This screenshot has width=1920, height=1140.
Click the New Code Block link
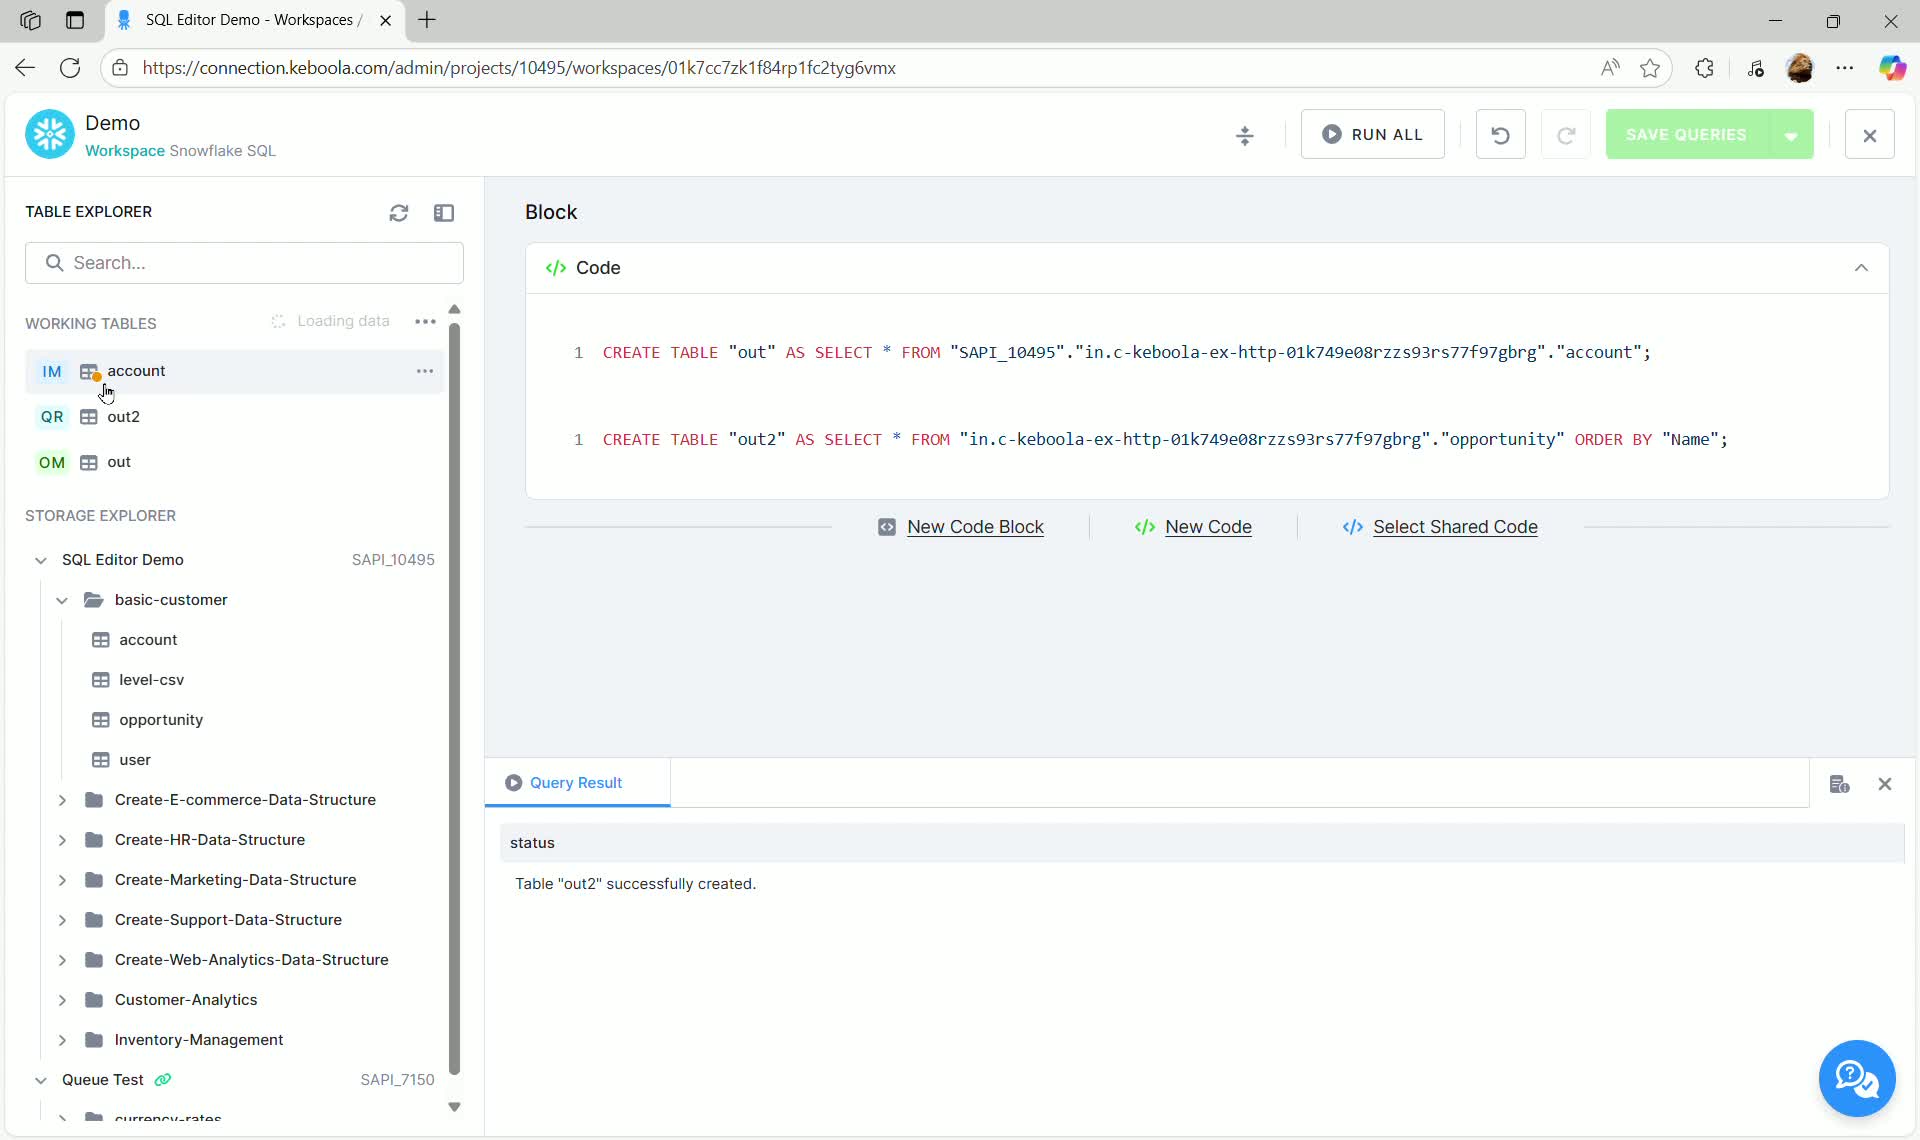(x=975, y=527)
